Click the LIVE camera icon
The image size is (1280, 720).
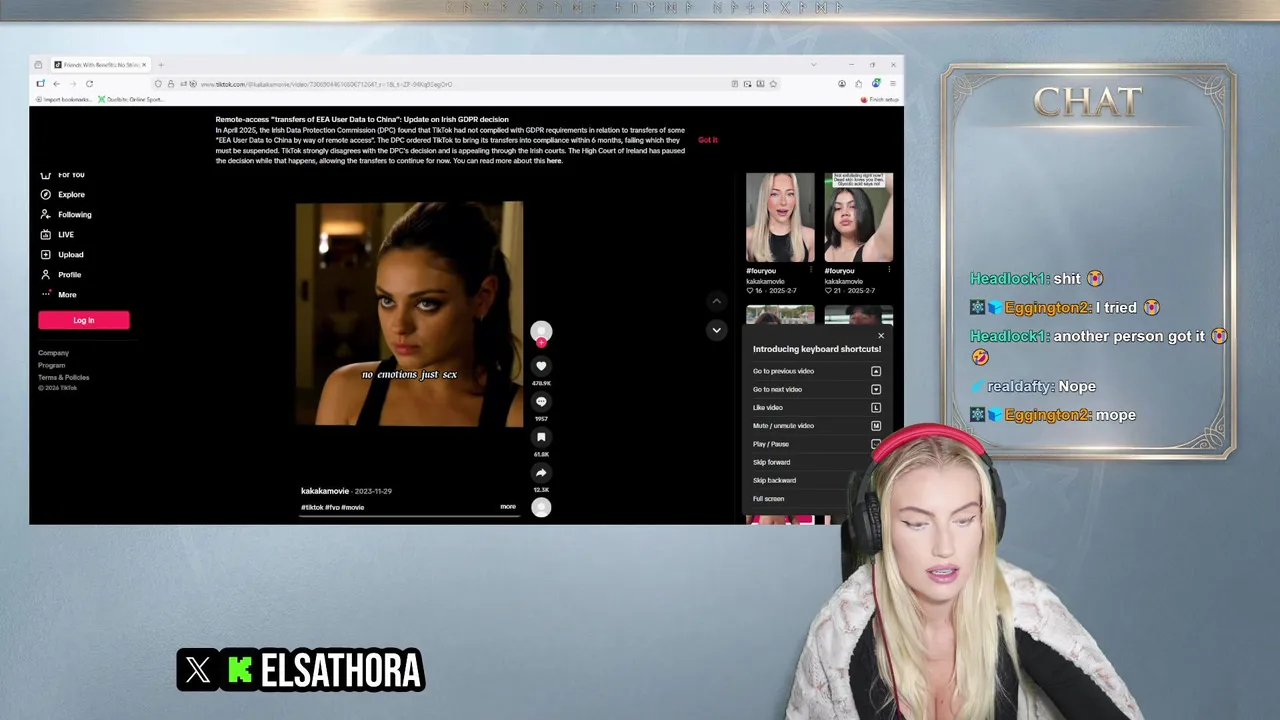45,235
